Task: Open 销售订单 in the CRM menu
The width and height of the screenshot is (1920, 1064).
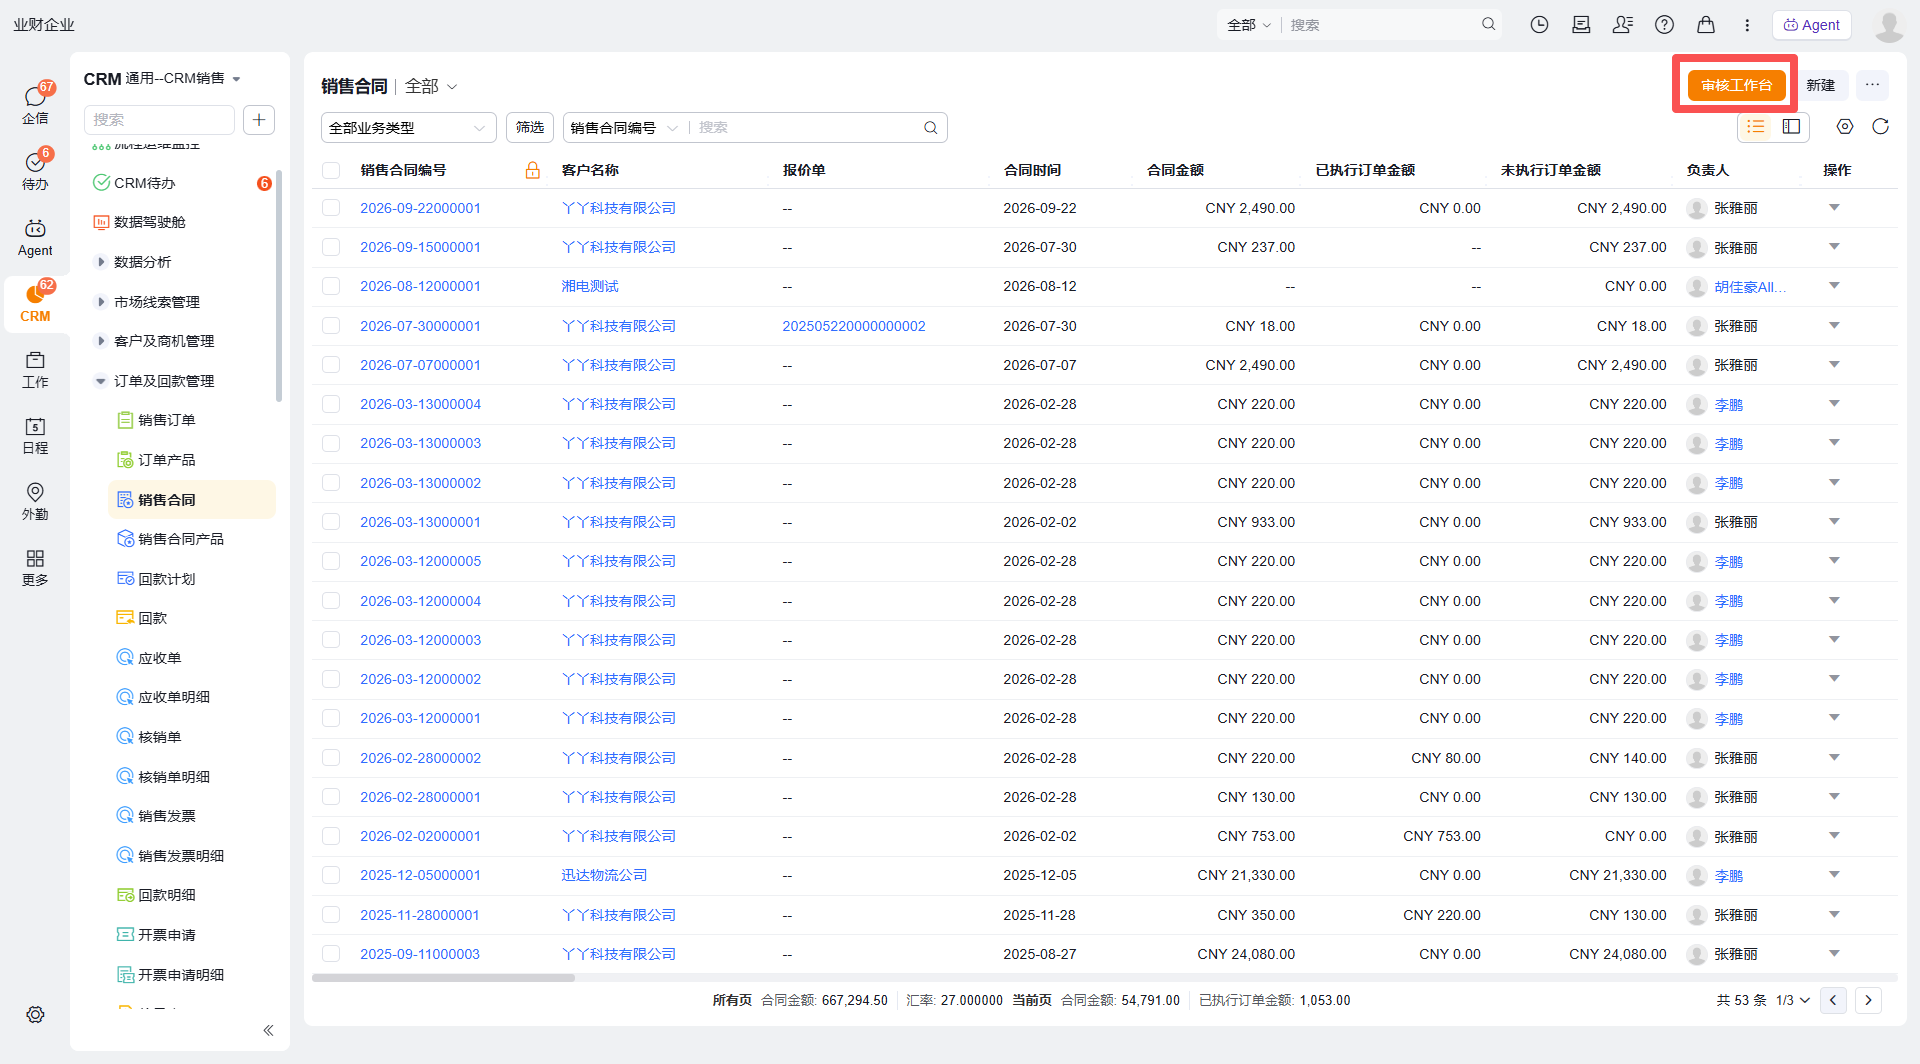Action: [166, 420]
